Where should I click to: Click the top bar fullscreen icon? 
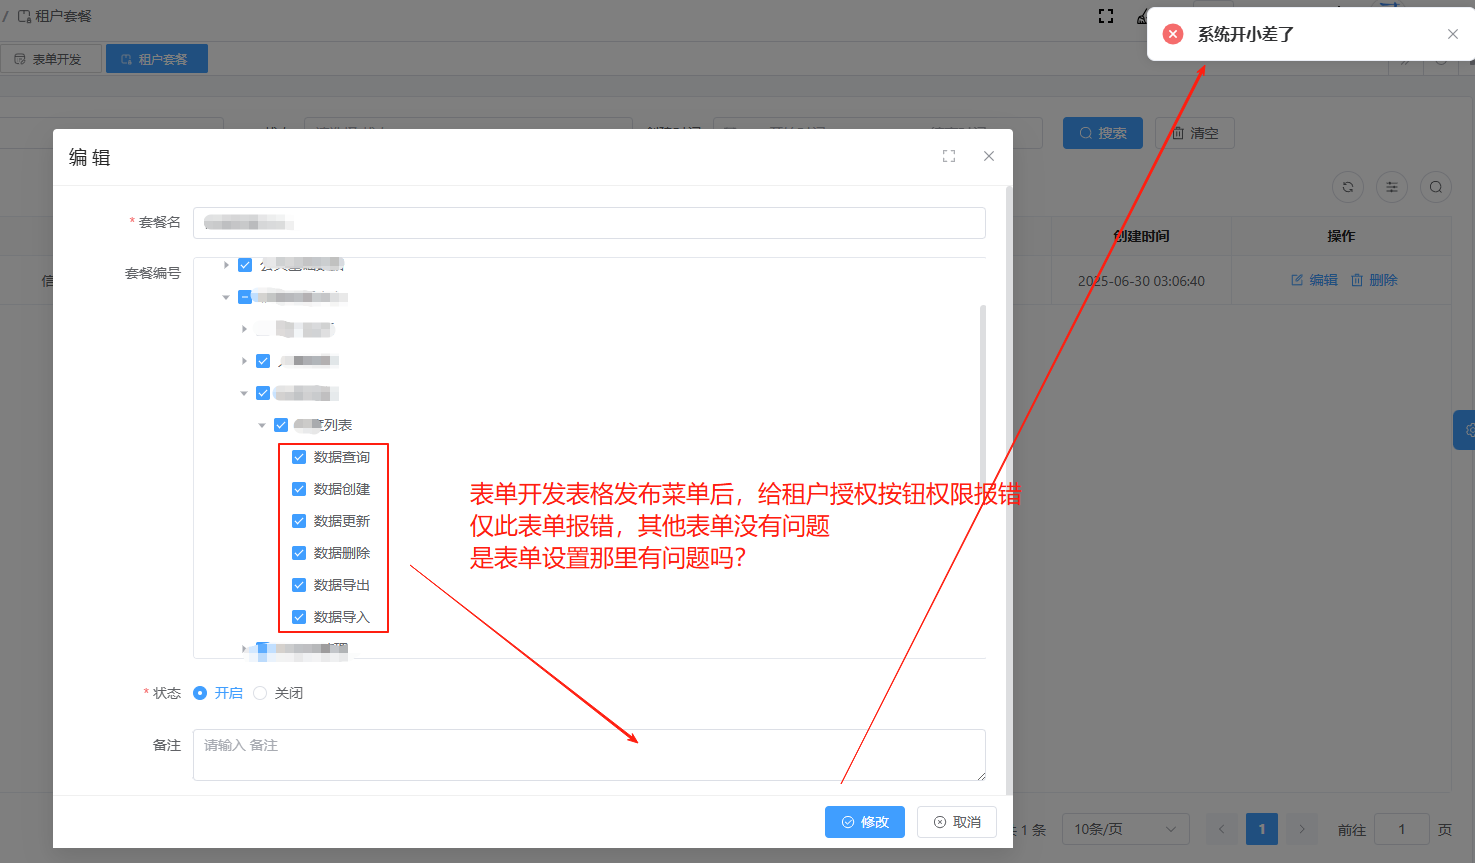1106,16
